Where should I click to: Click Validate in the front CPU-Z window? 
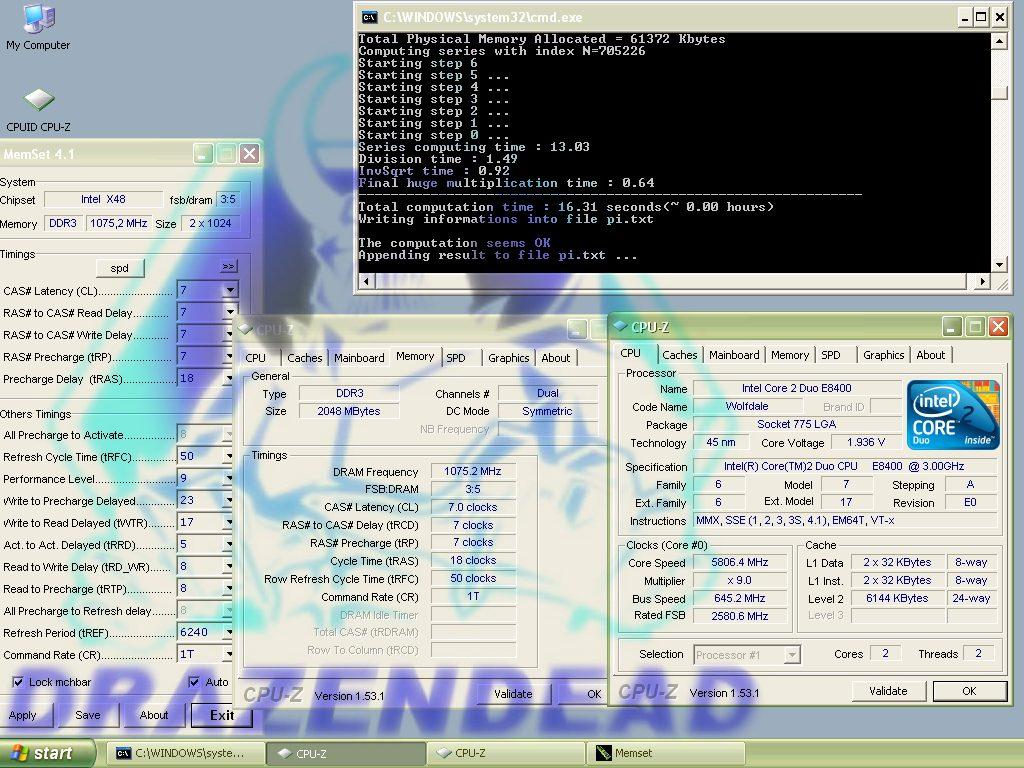pos(888,691)
